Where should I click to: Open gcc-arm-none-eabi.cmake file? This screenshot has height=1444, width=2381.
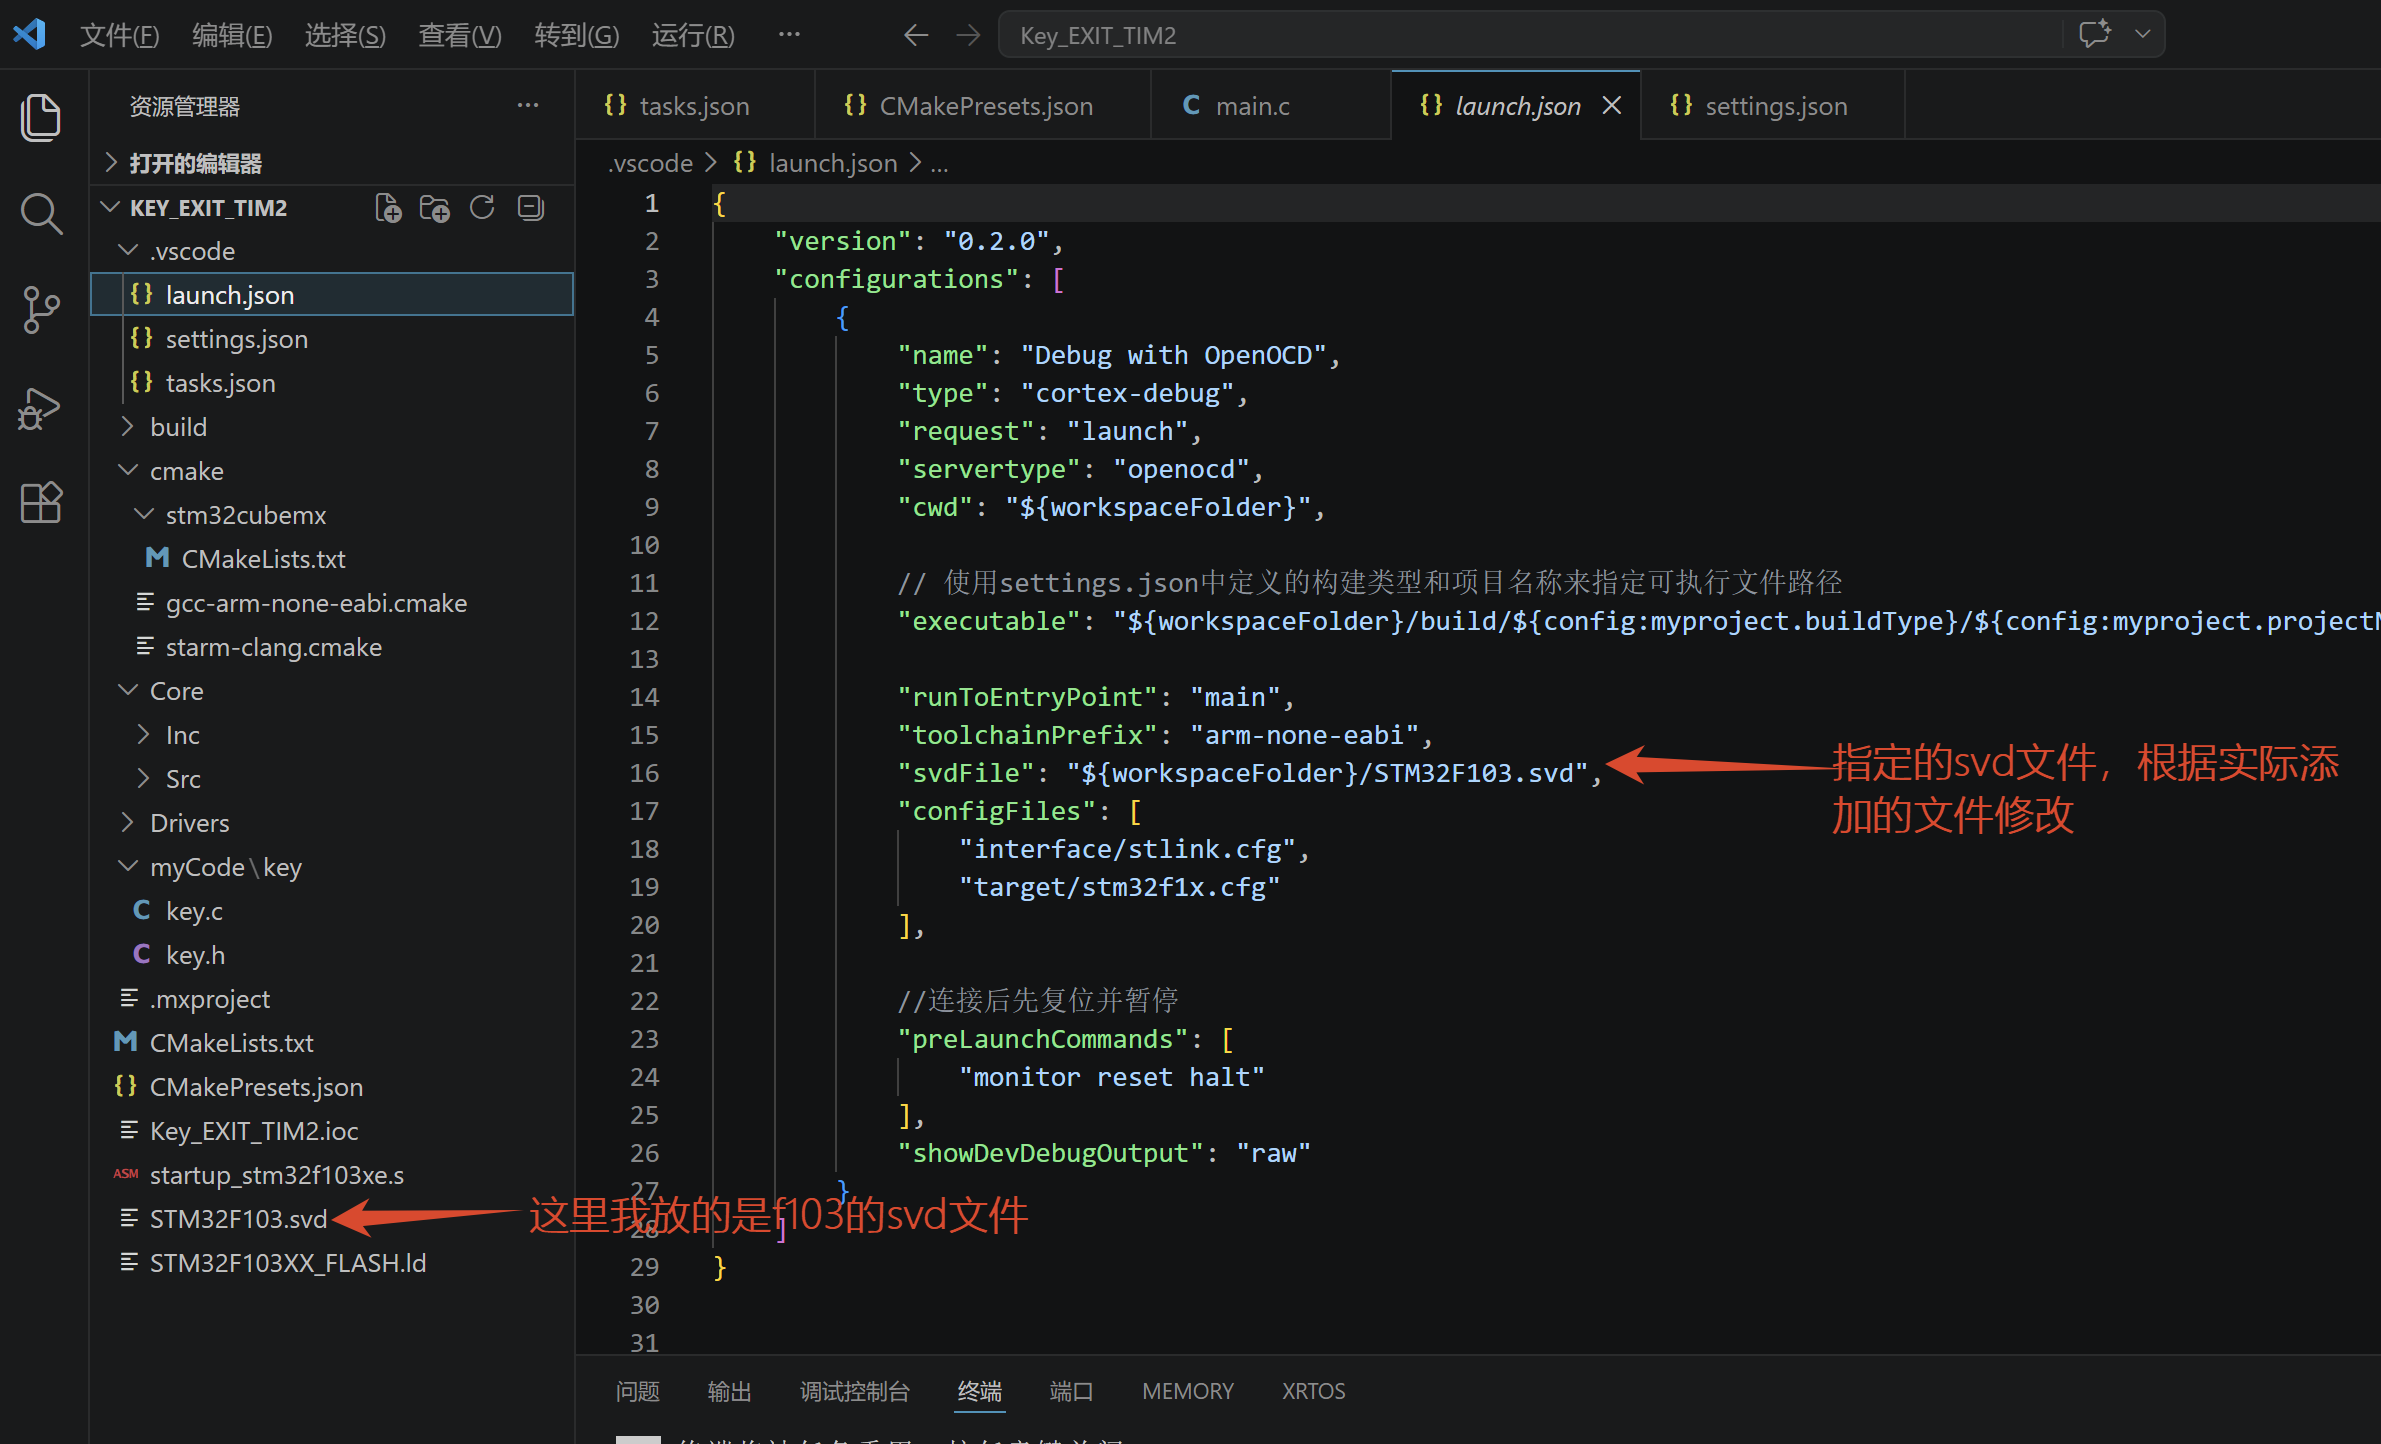pos(332,603)
